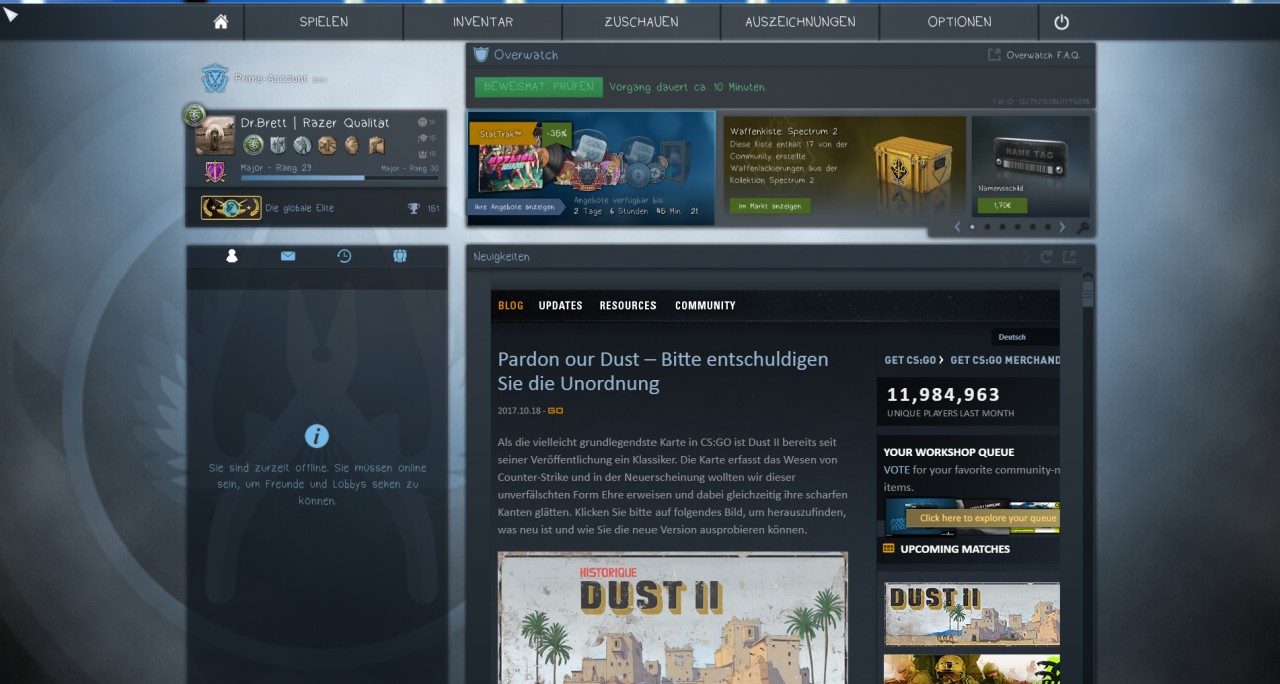1280x684 pixels.
Task: Open the SPIELEN menu
Action: [324, 22]
